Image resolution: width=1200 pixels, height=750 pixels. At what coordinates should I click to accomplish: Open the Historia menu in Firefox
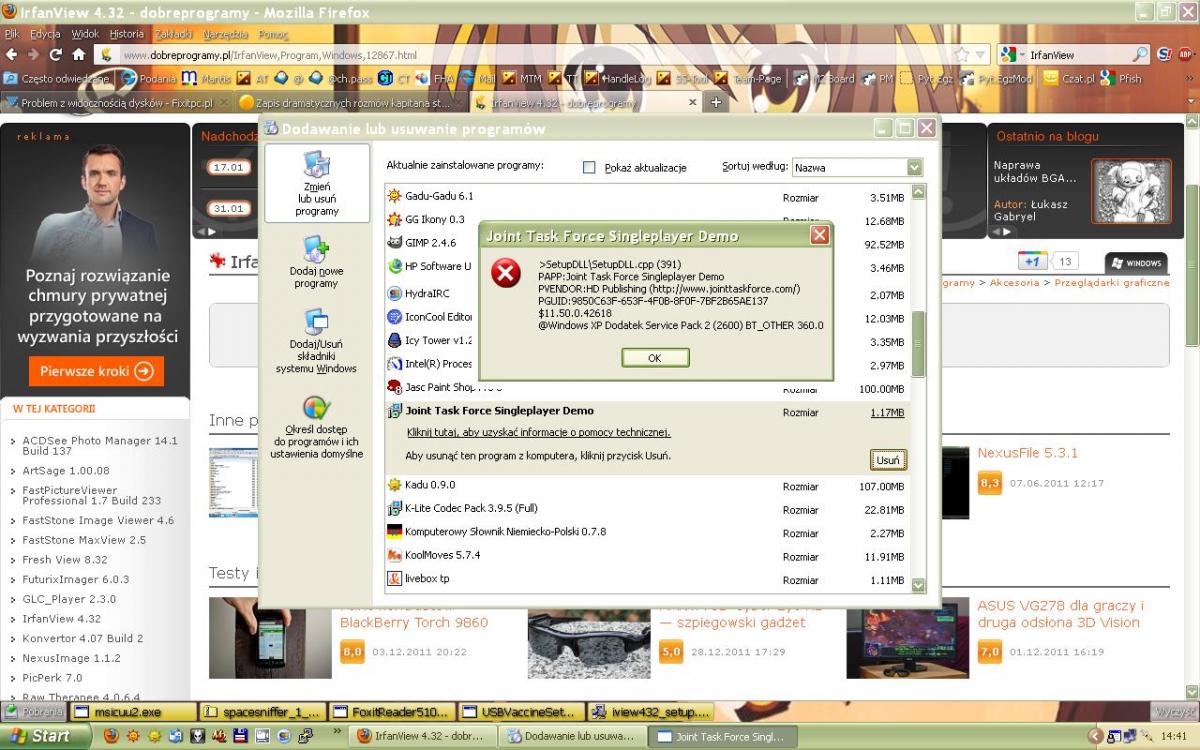(x=127, y=34)
